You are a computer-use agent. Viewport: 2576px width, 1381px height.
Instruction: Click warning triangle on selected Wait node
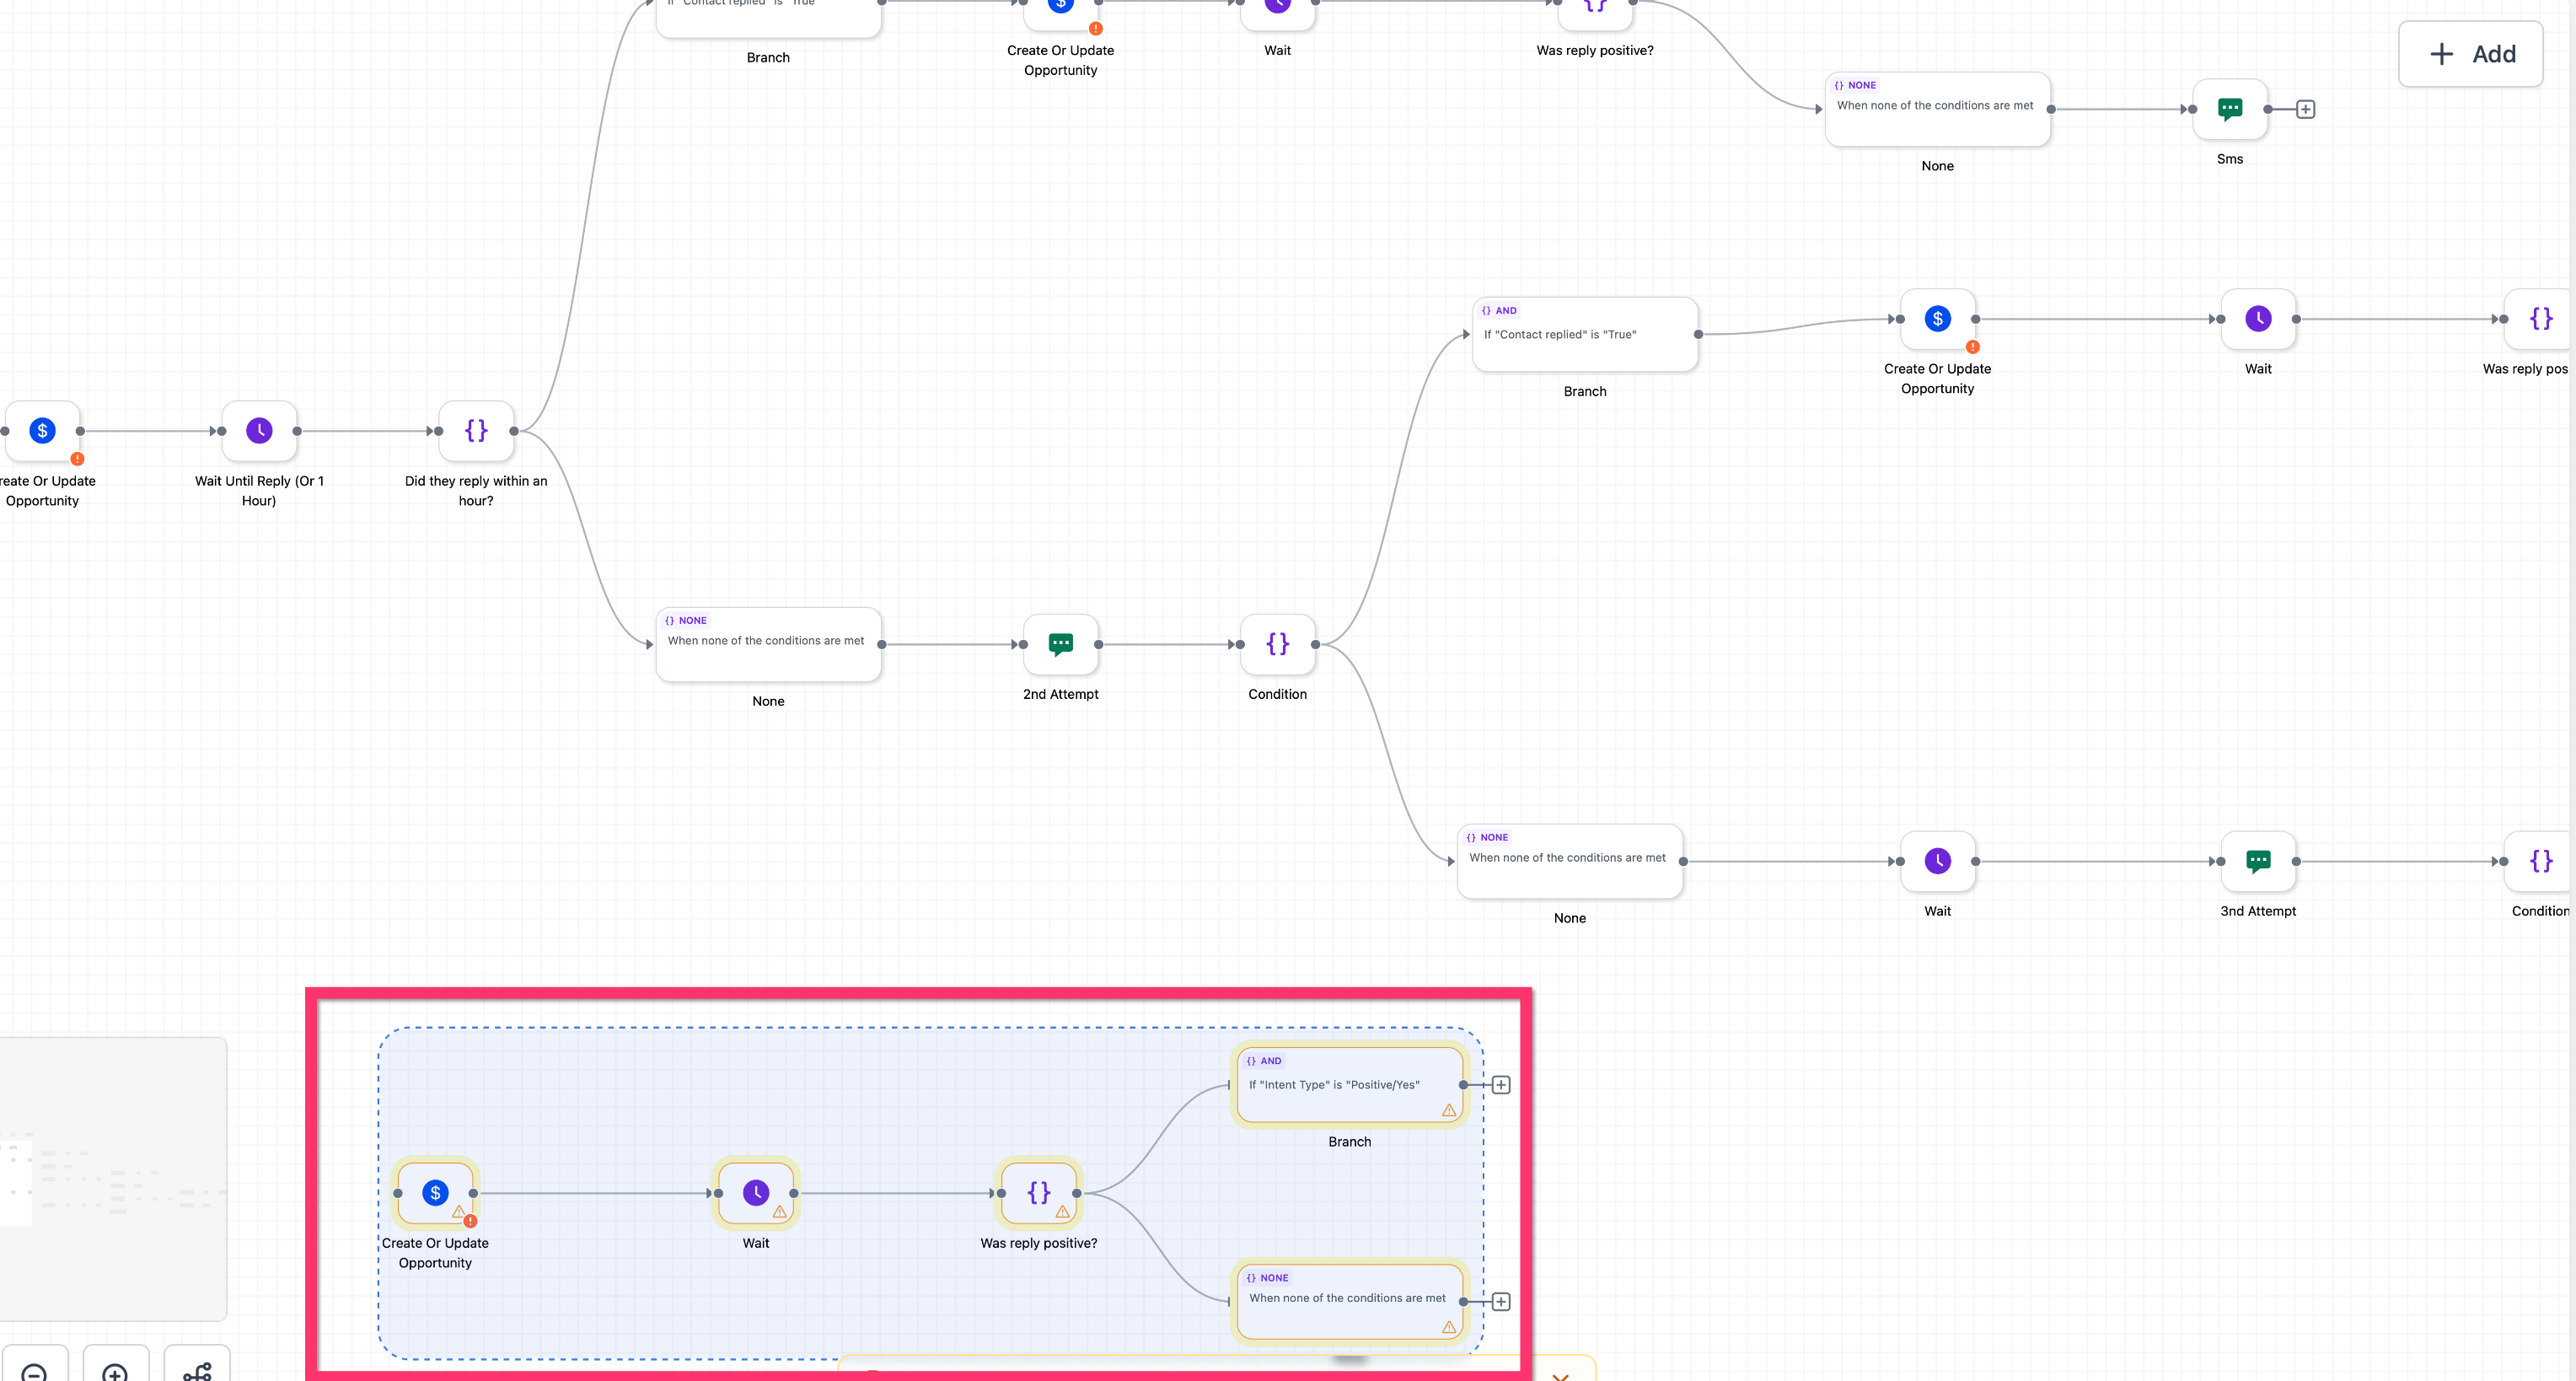pyautogui.click(x=779, y=1212)
